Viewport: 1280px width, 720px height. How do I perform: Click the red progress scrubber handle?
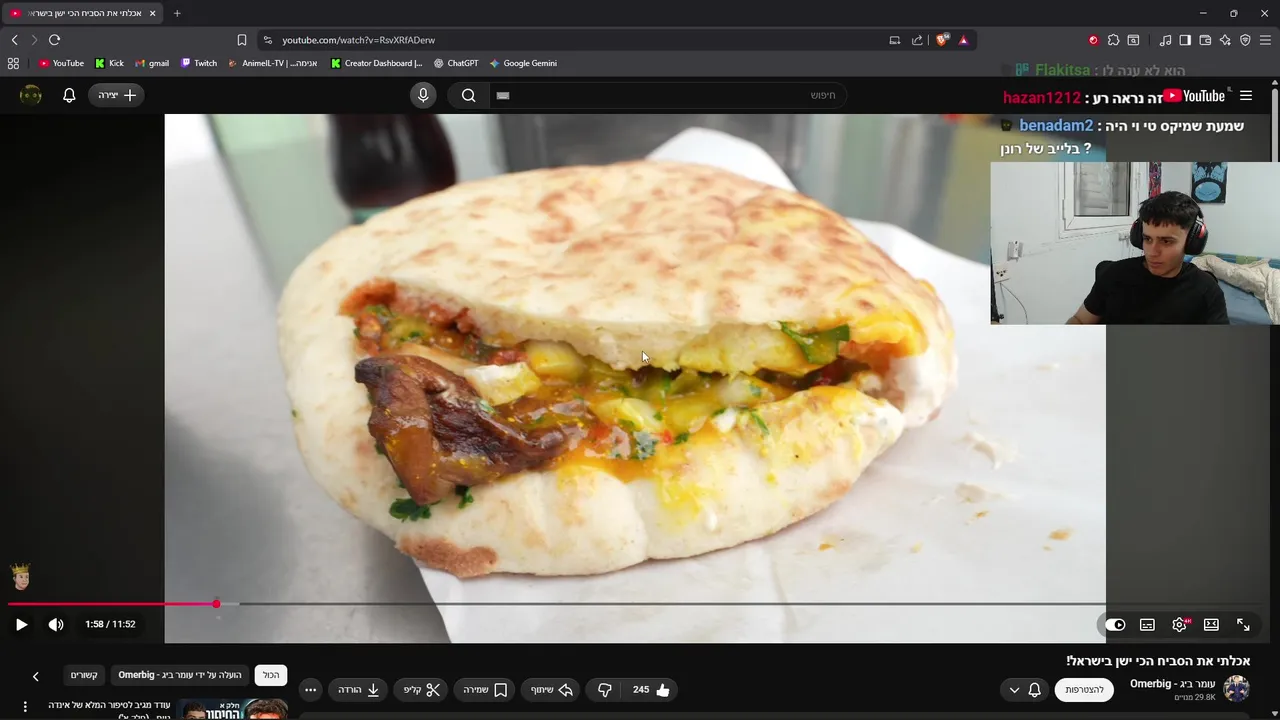pyautogui.click(x=216, y=604)
